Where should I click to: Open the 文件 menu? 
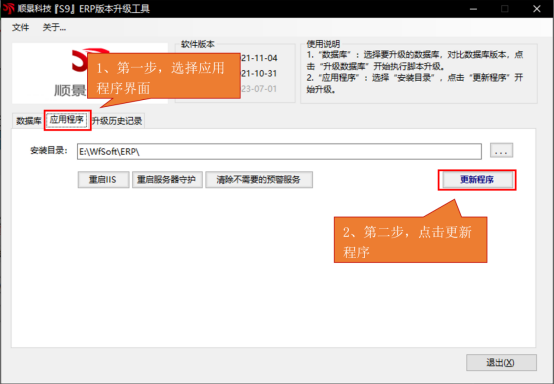20,27
